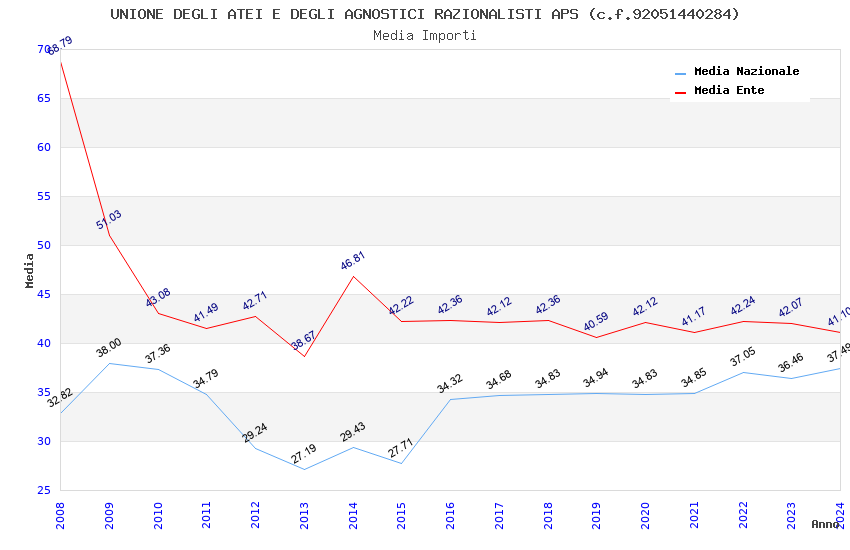Click the data label 29.24
The width and height of the screenshot is (850, 550).
(255, 432)
